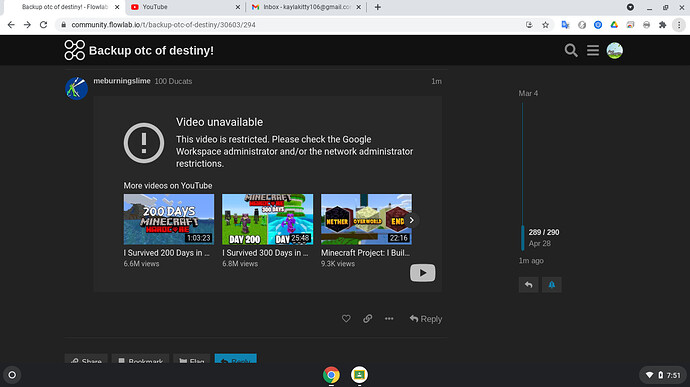Switch to the Gmail Inbox tab
690x387 pixels.
306,7
